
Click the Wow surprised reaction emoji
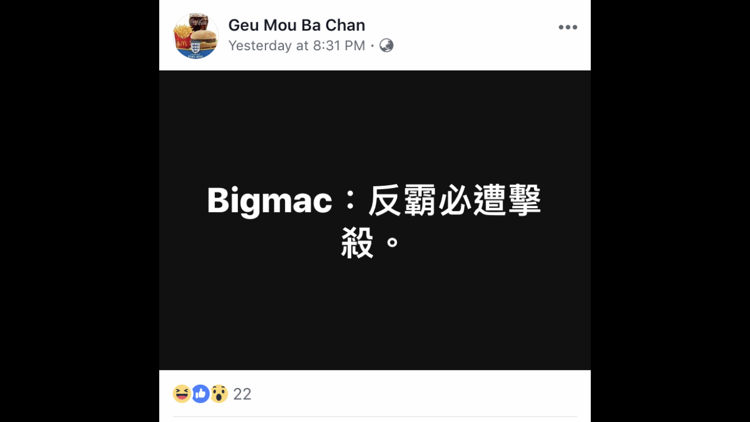pyautogui.click(x=219, y=394)
